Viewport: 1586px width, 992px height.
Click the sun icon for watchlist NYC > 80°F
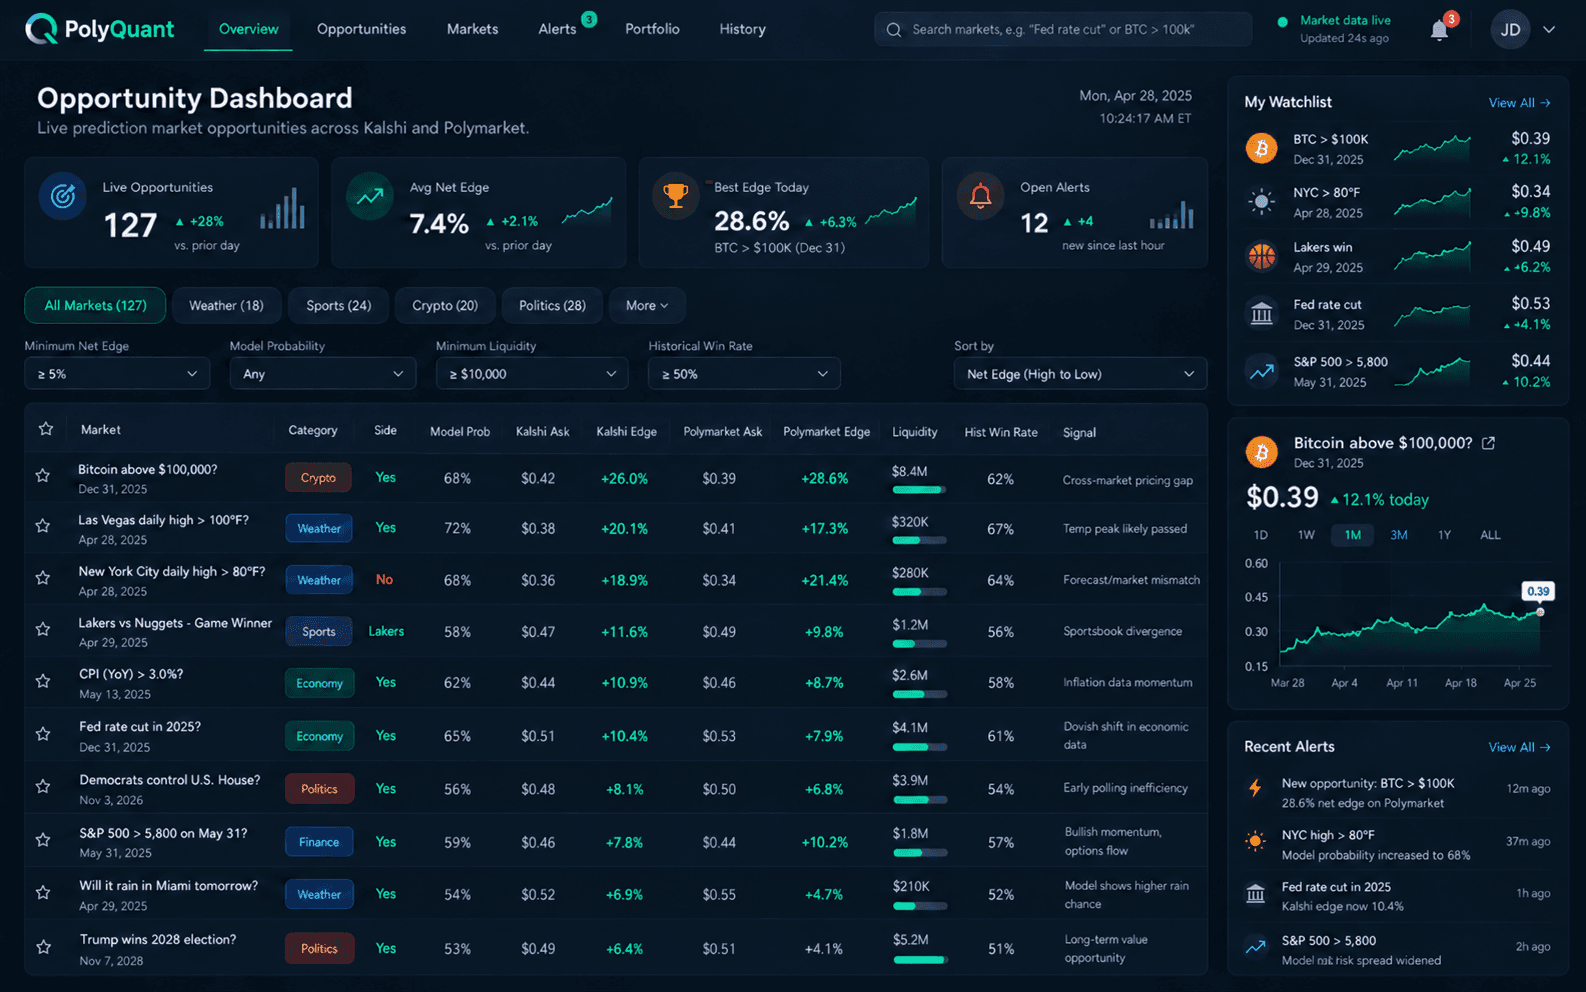click(x=1262, y=202)
